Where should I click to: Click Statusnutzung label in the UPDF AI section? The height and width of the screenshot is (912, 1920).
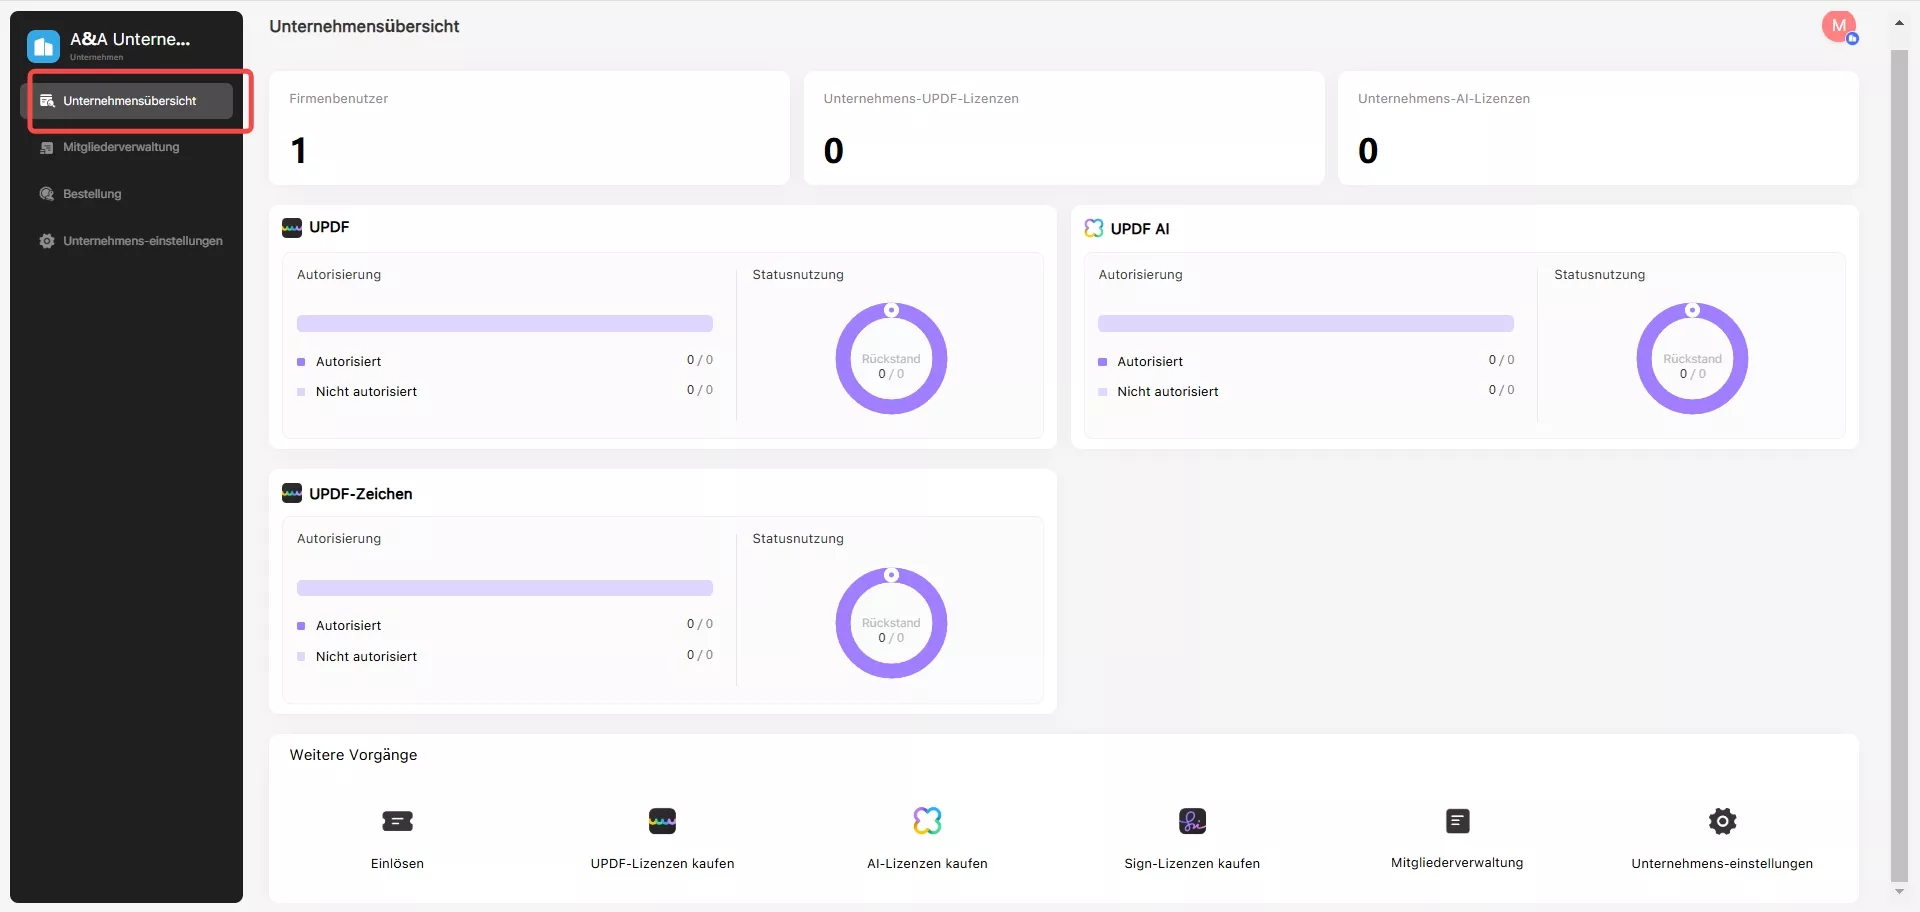point(1599,275)
